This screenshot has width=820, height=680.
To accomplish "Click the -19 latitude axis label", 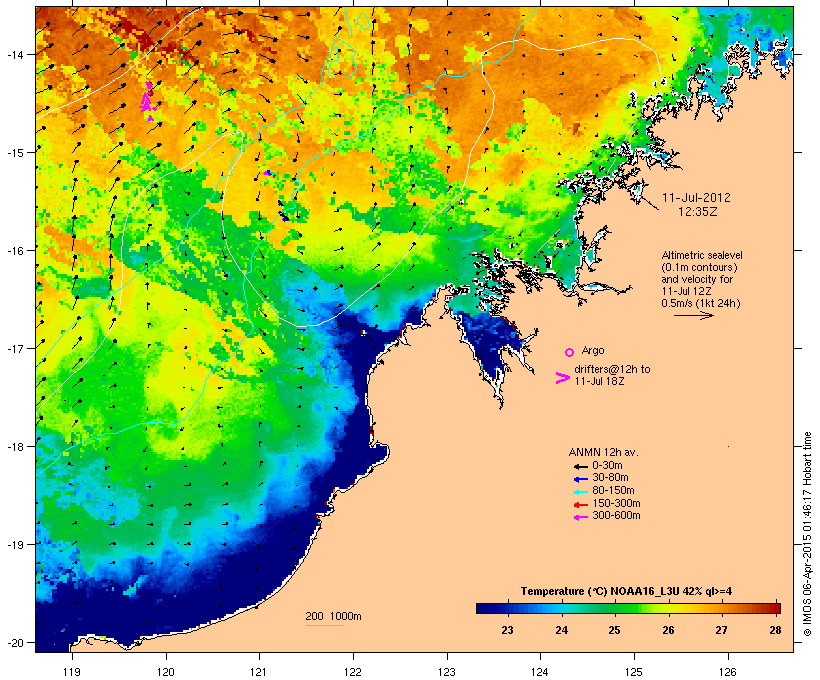I will (14, 545).
